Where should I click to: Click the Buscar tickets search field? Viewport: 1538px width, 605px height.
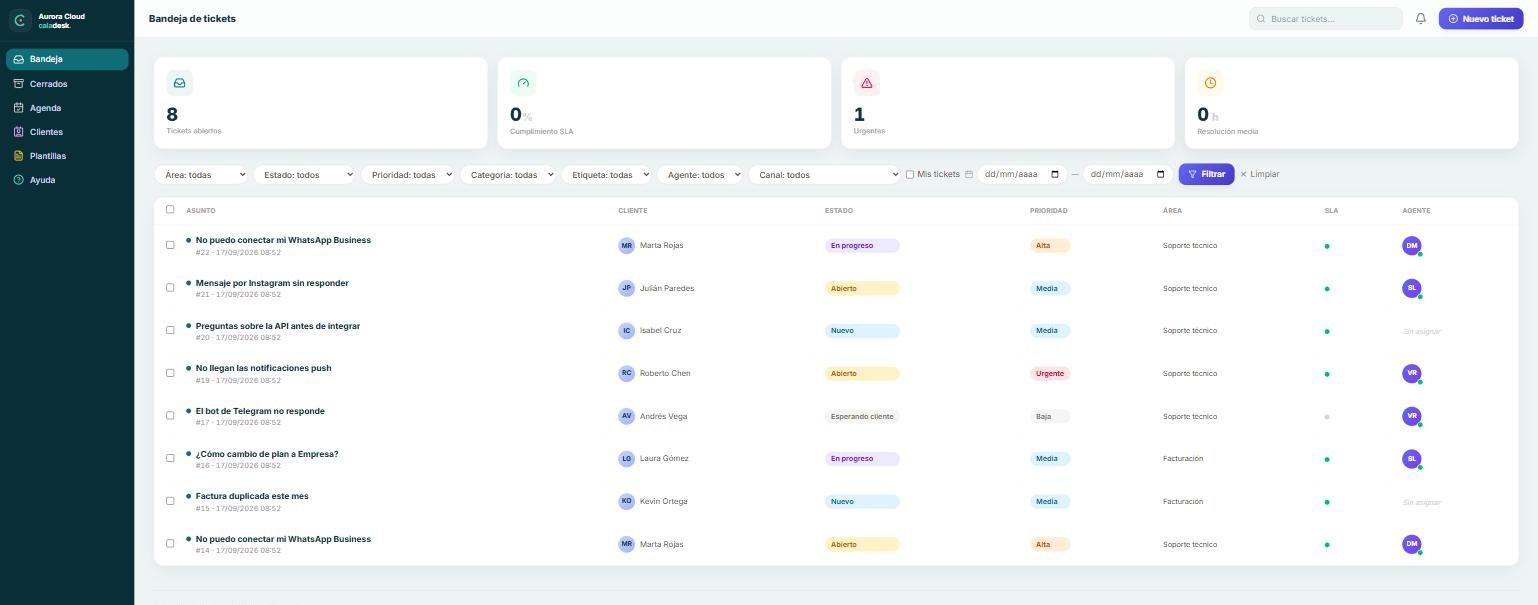[x=1326, y=19]
